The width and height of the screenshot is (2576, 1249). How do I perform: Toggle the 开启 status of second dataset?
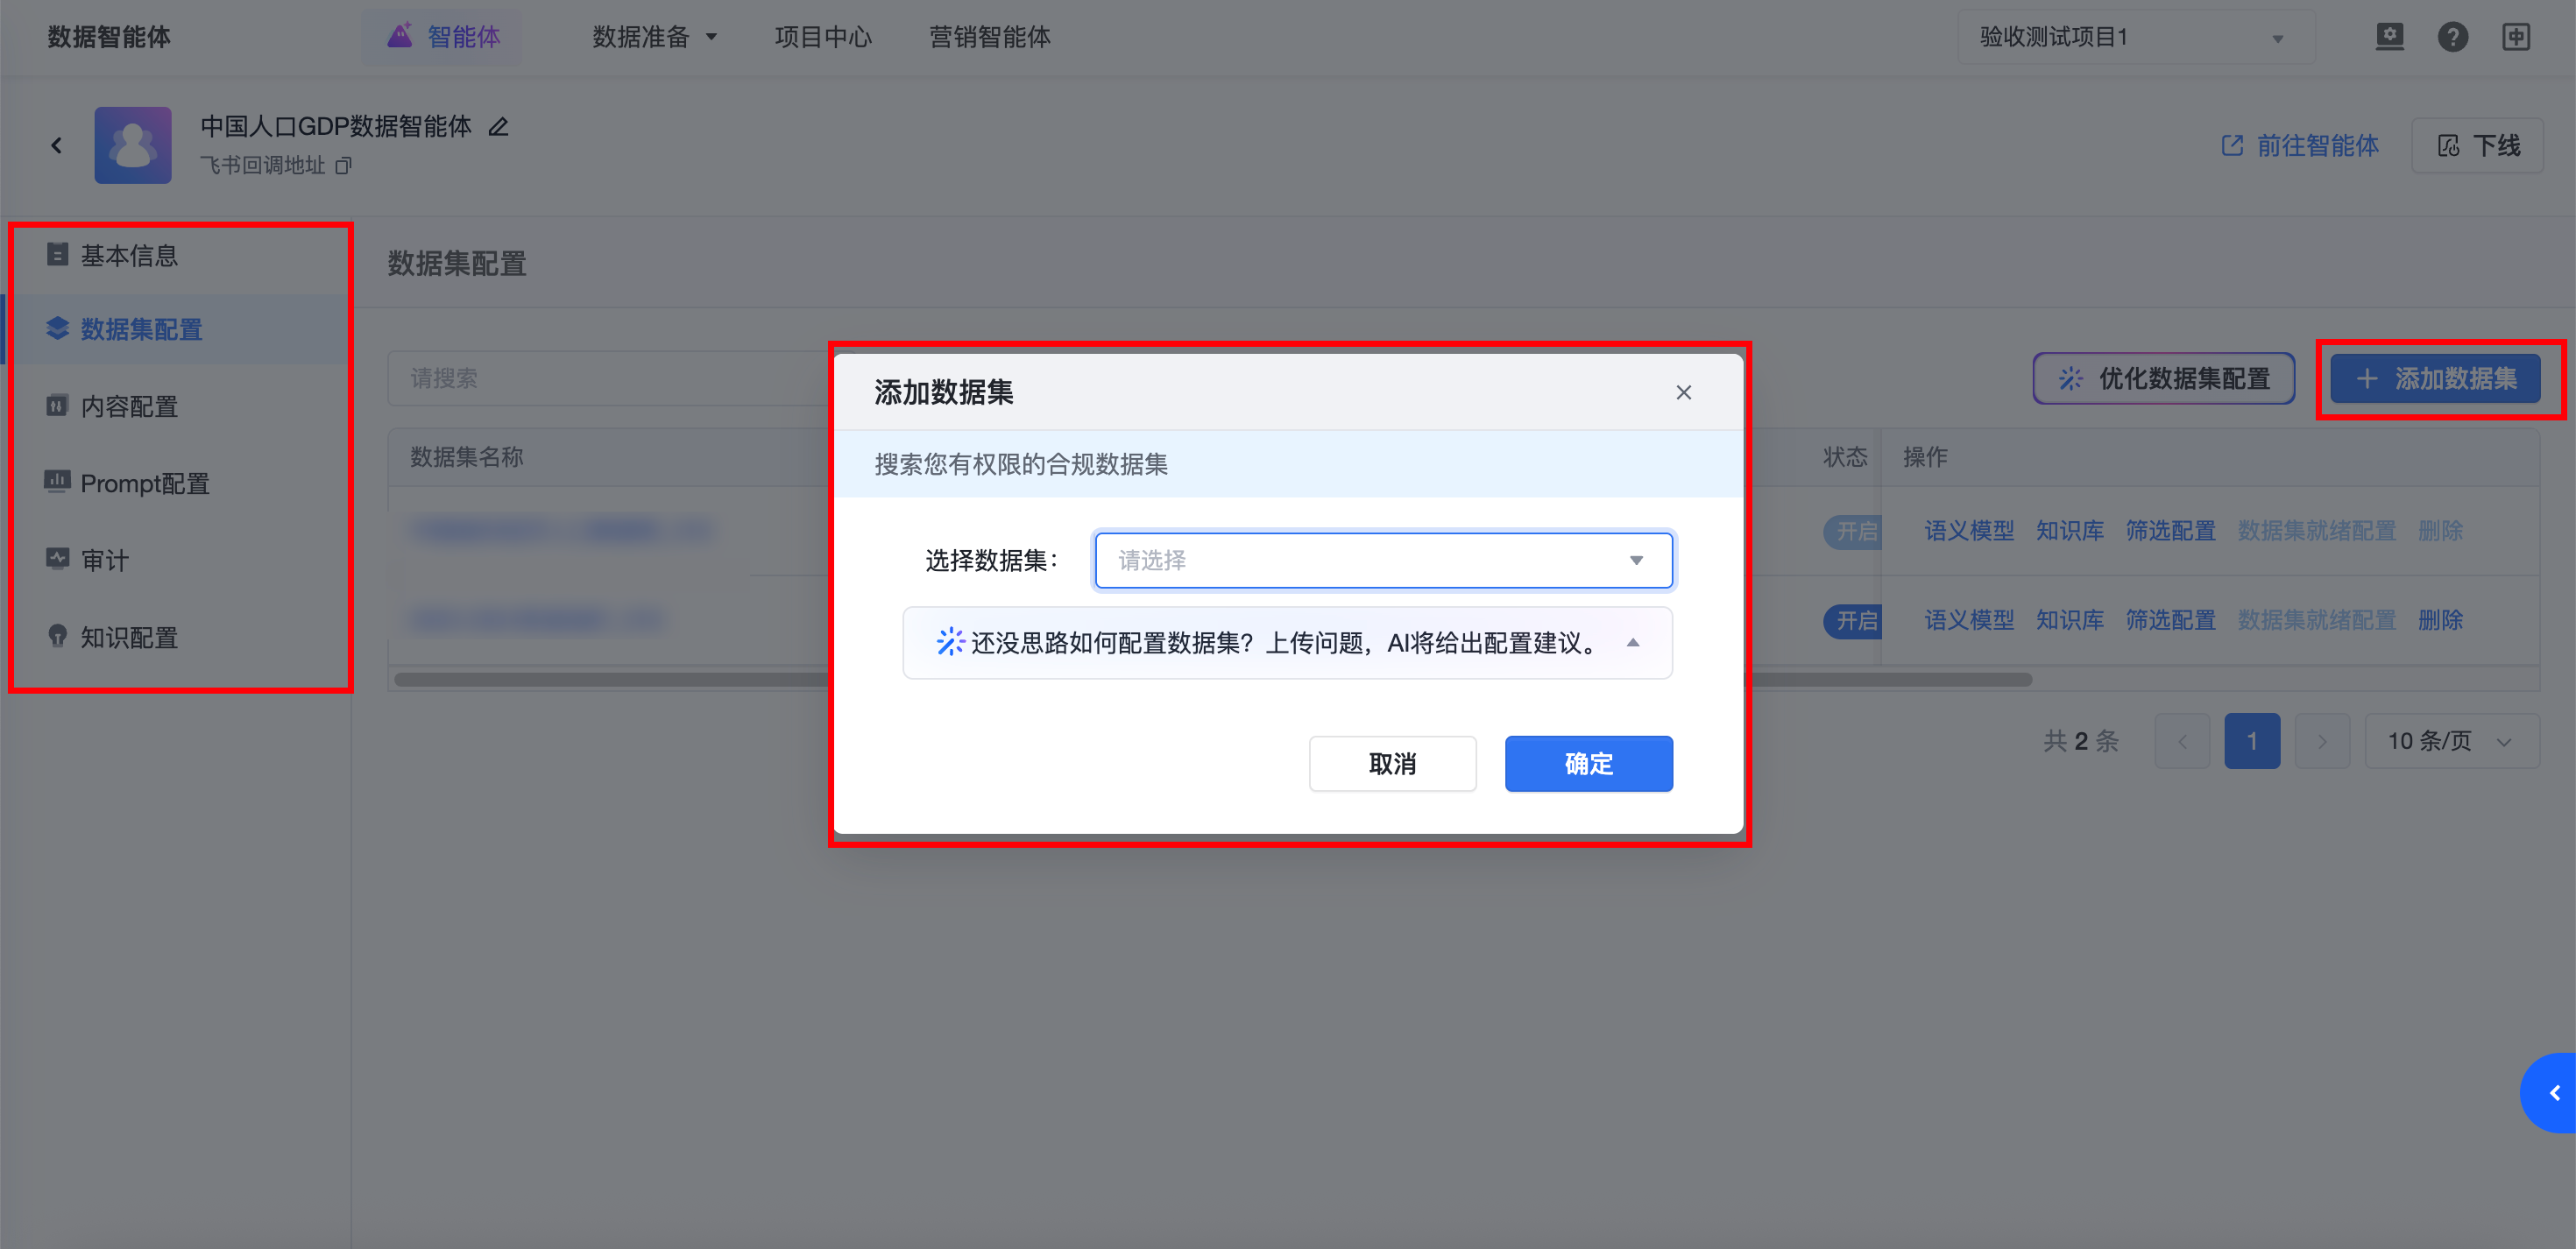coord(1853,621)
